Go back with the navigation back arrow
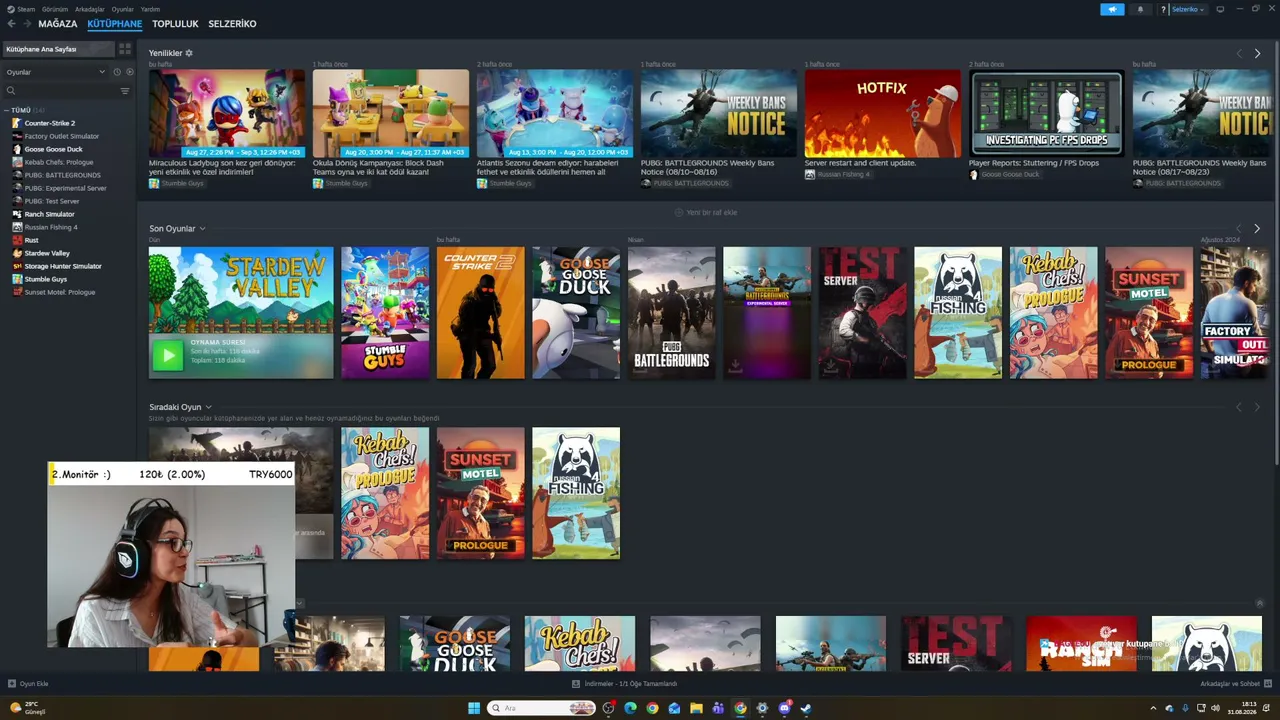This screenshot has height=720, width=1280. tap(11, 24)
